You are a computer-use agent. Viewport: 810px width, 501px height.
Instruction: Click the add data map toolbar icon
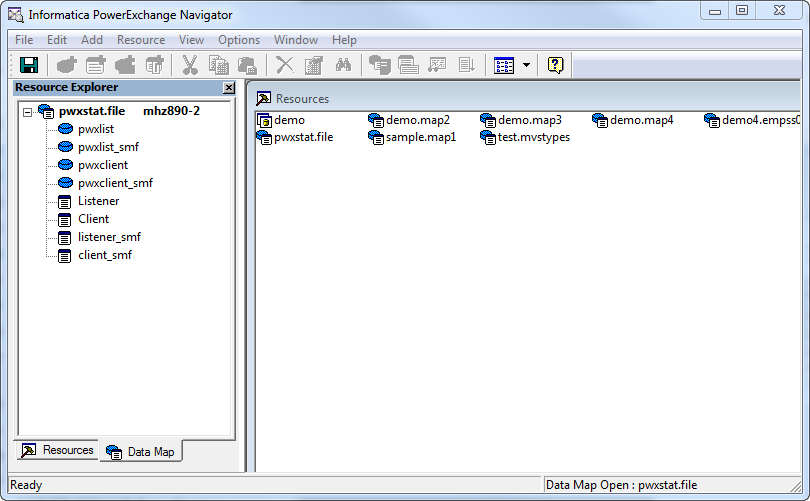(66, 65)
